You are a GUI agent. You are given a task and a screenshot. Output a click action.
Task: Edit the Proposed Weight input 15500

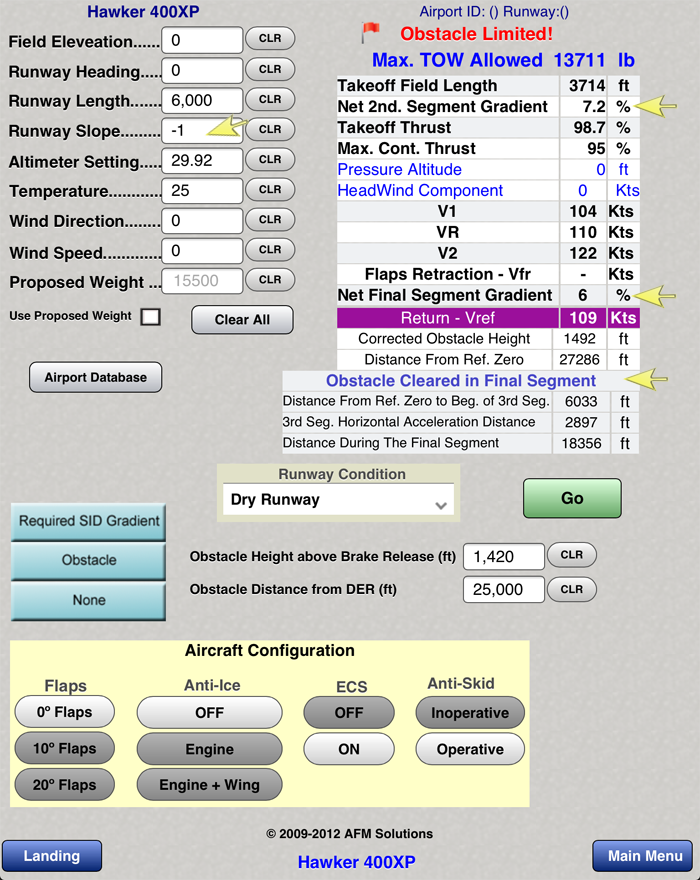[202, 281]
